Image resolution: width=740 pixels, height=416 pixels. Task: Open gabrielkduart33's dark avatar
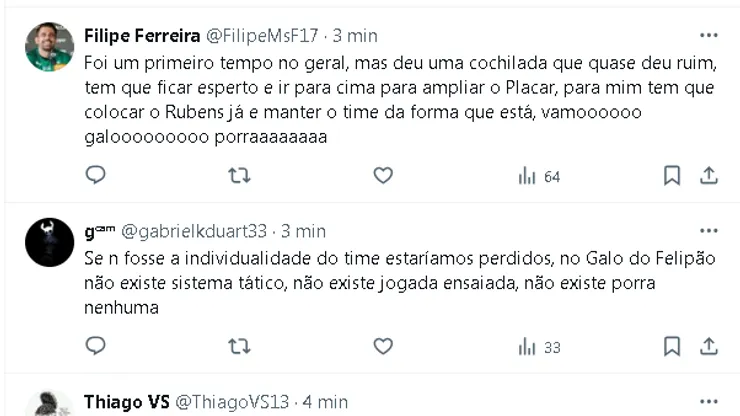coord(49,243)
